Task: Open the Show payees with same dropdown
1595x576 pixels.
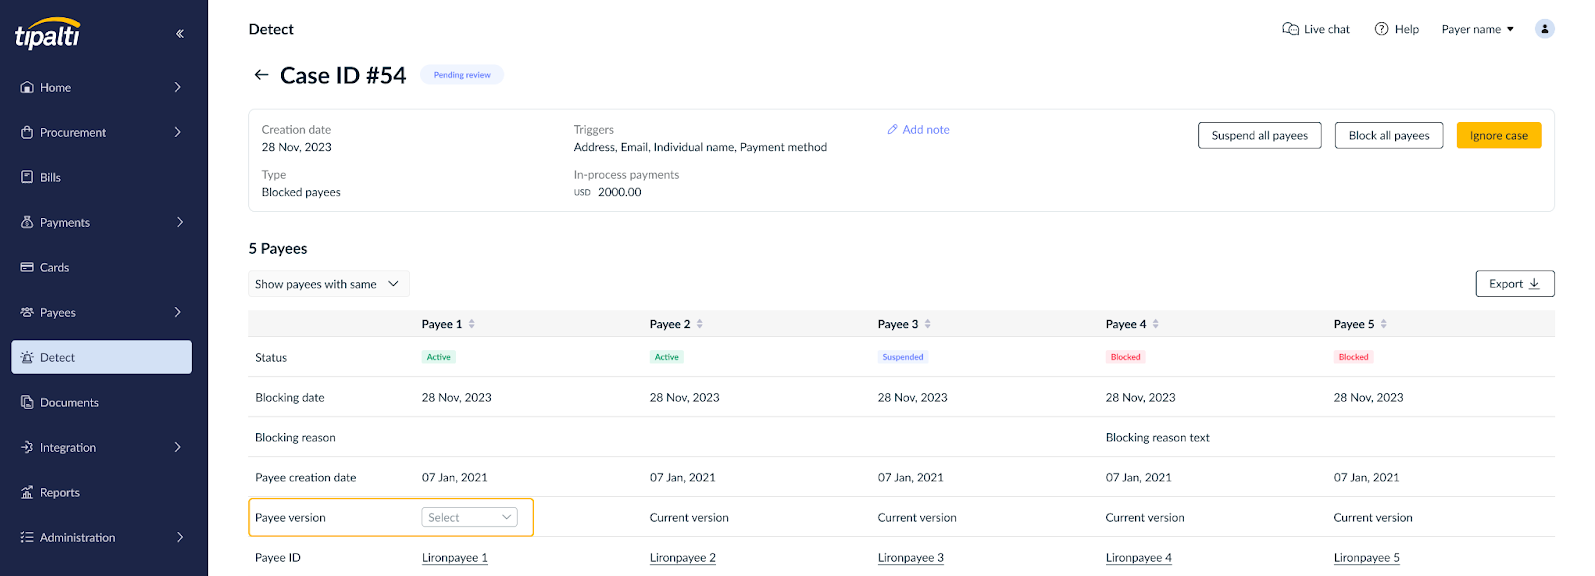Action: tap(329, 284)
